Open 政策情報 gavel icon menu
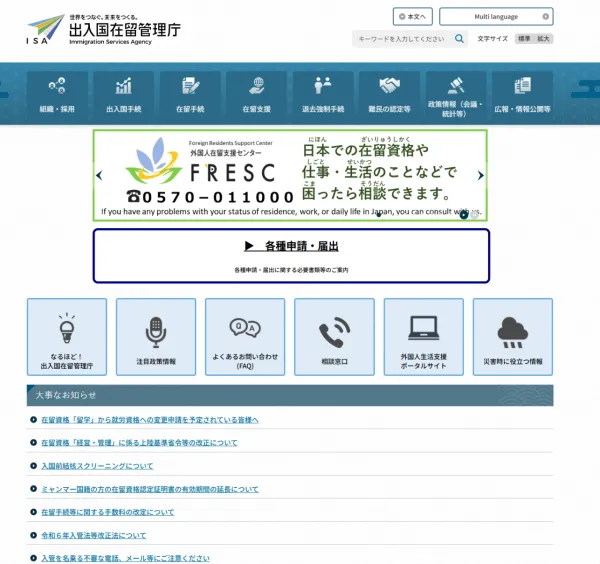This screenshot has height=564, width=600. tap(455, 92)
